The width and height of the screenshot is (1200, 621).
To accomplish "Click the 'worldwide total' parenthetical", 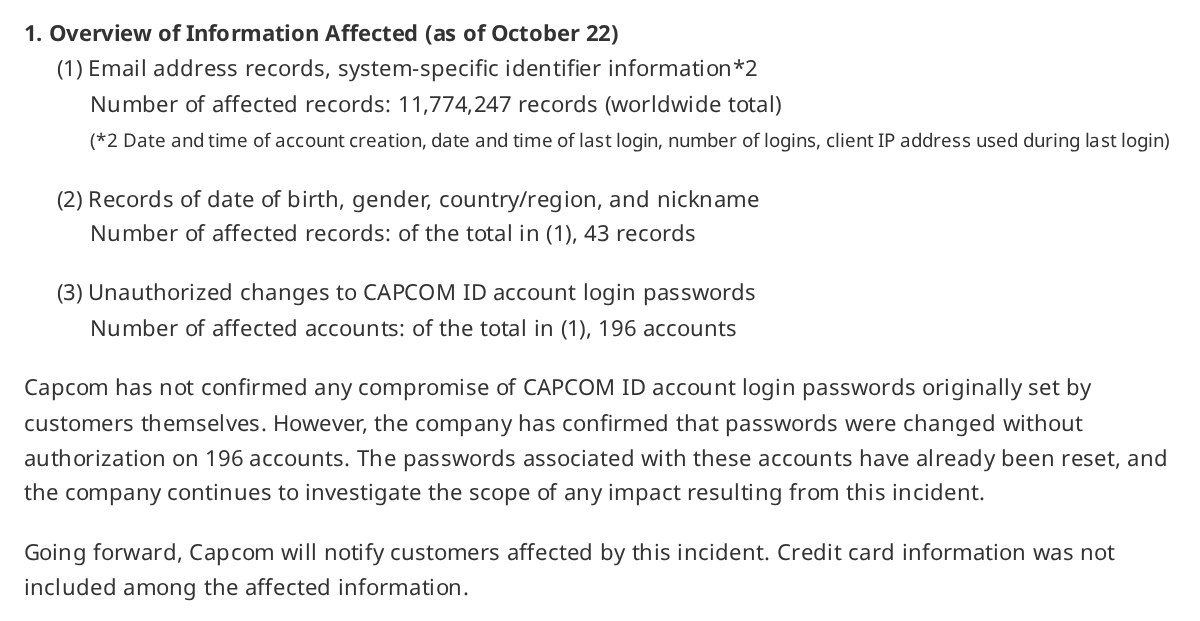I will [694, 104].
